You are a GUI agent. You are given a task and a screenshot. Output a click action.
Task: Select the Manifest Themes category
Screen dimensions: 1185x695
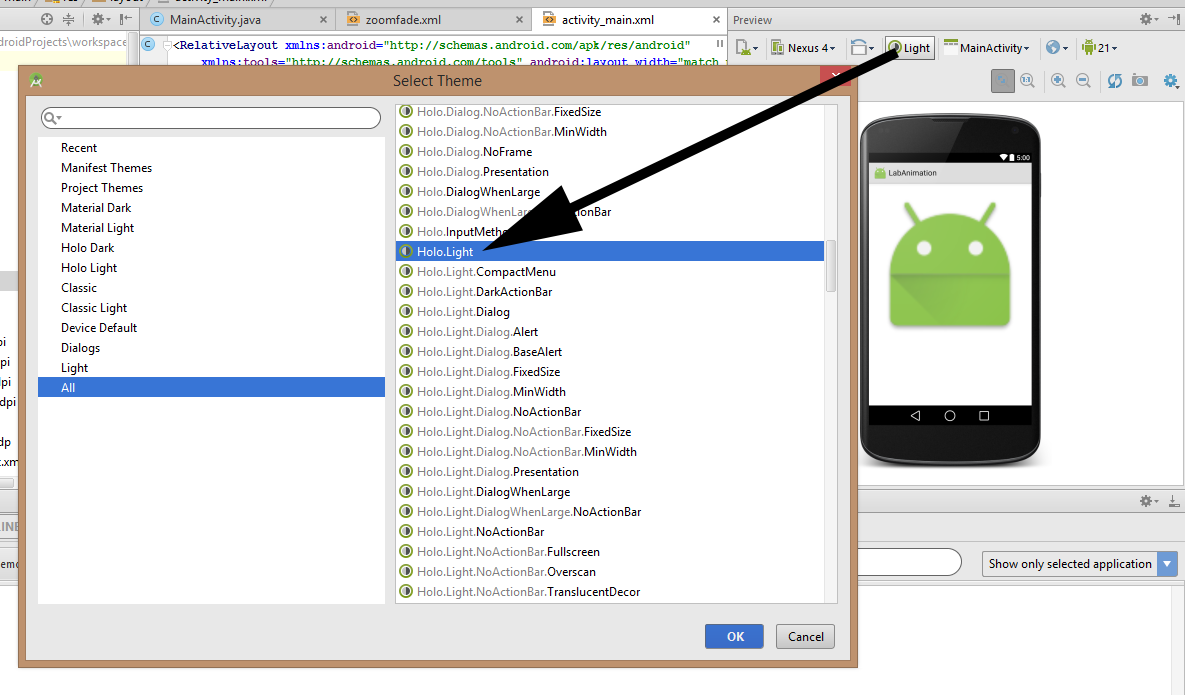tap(211, 168)
